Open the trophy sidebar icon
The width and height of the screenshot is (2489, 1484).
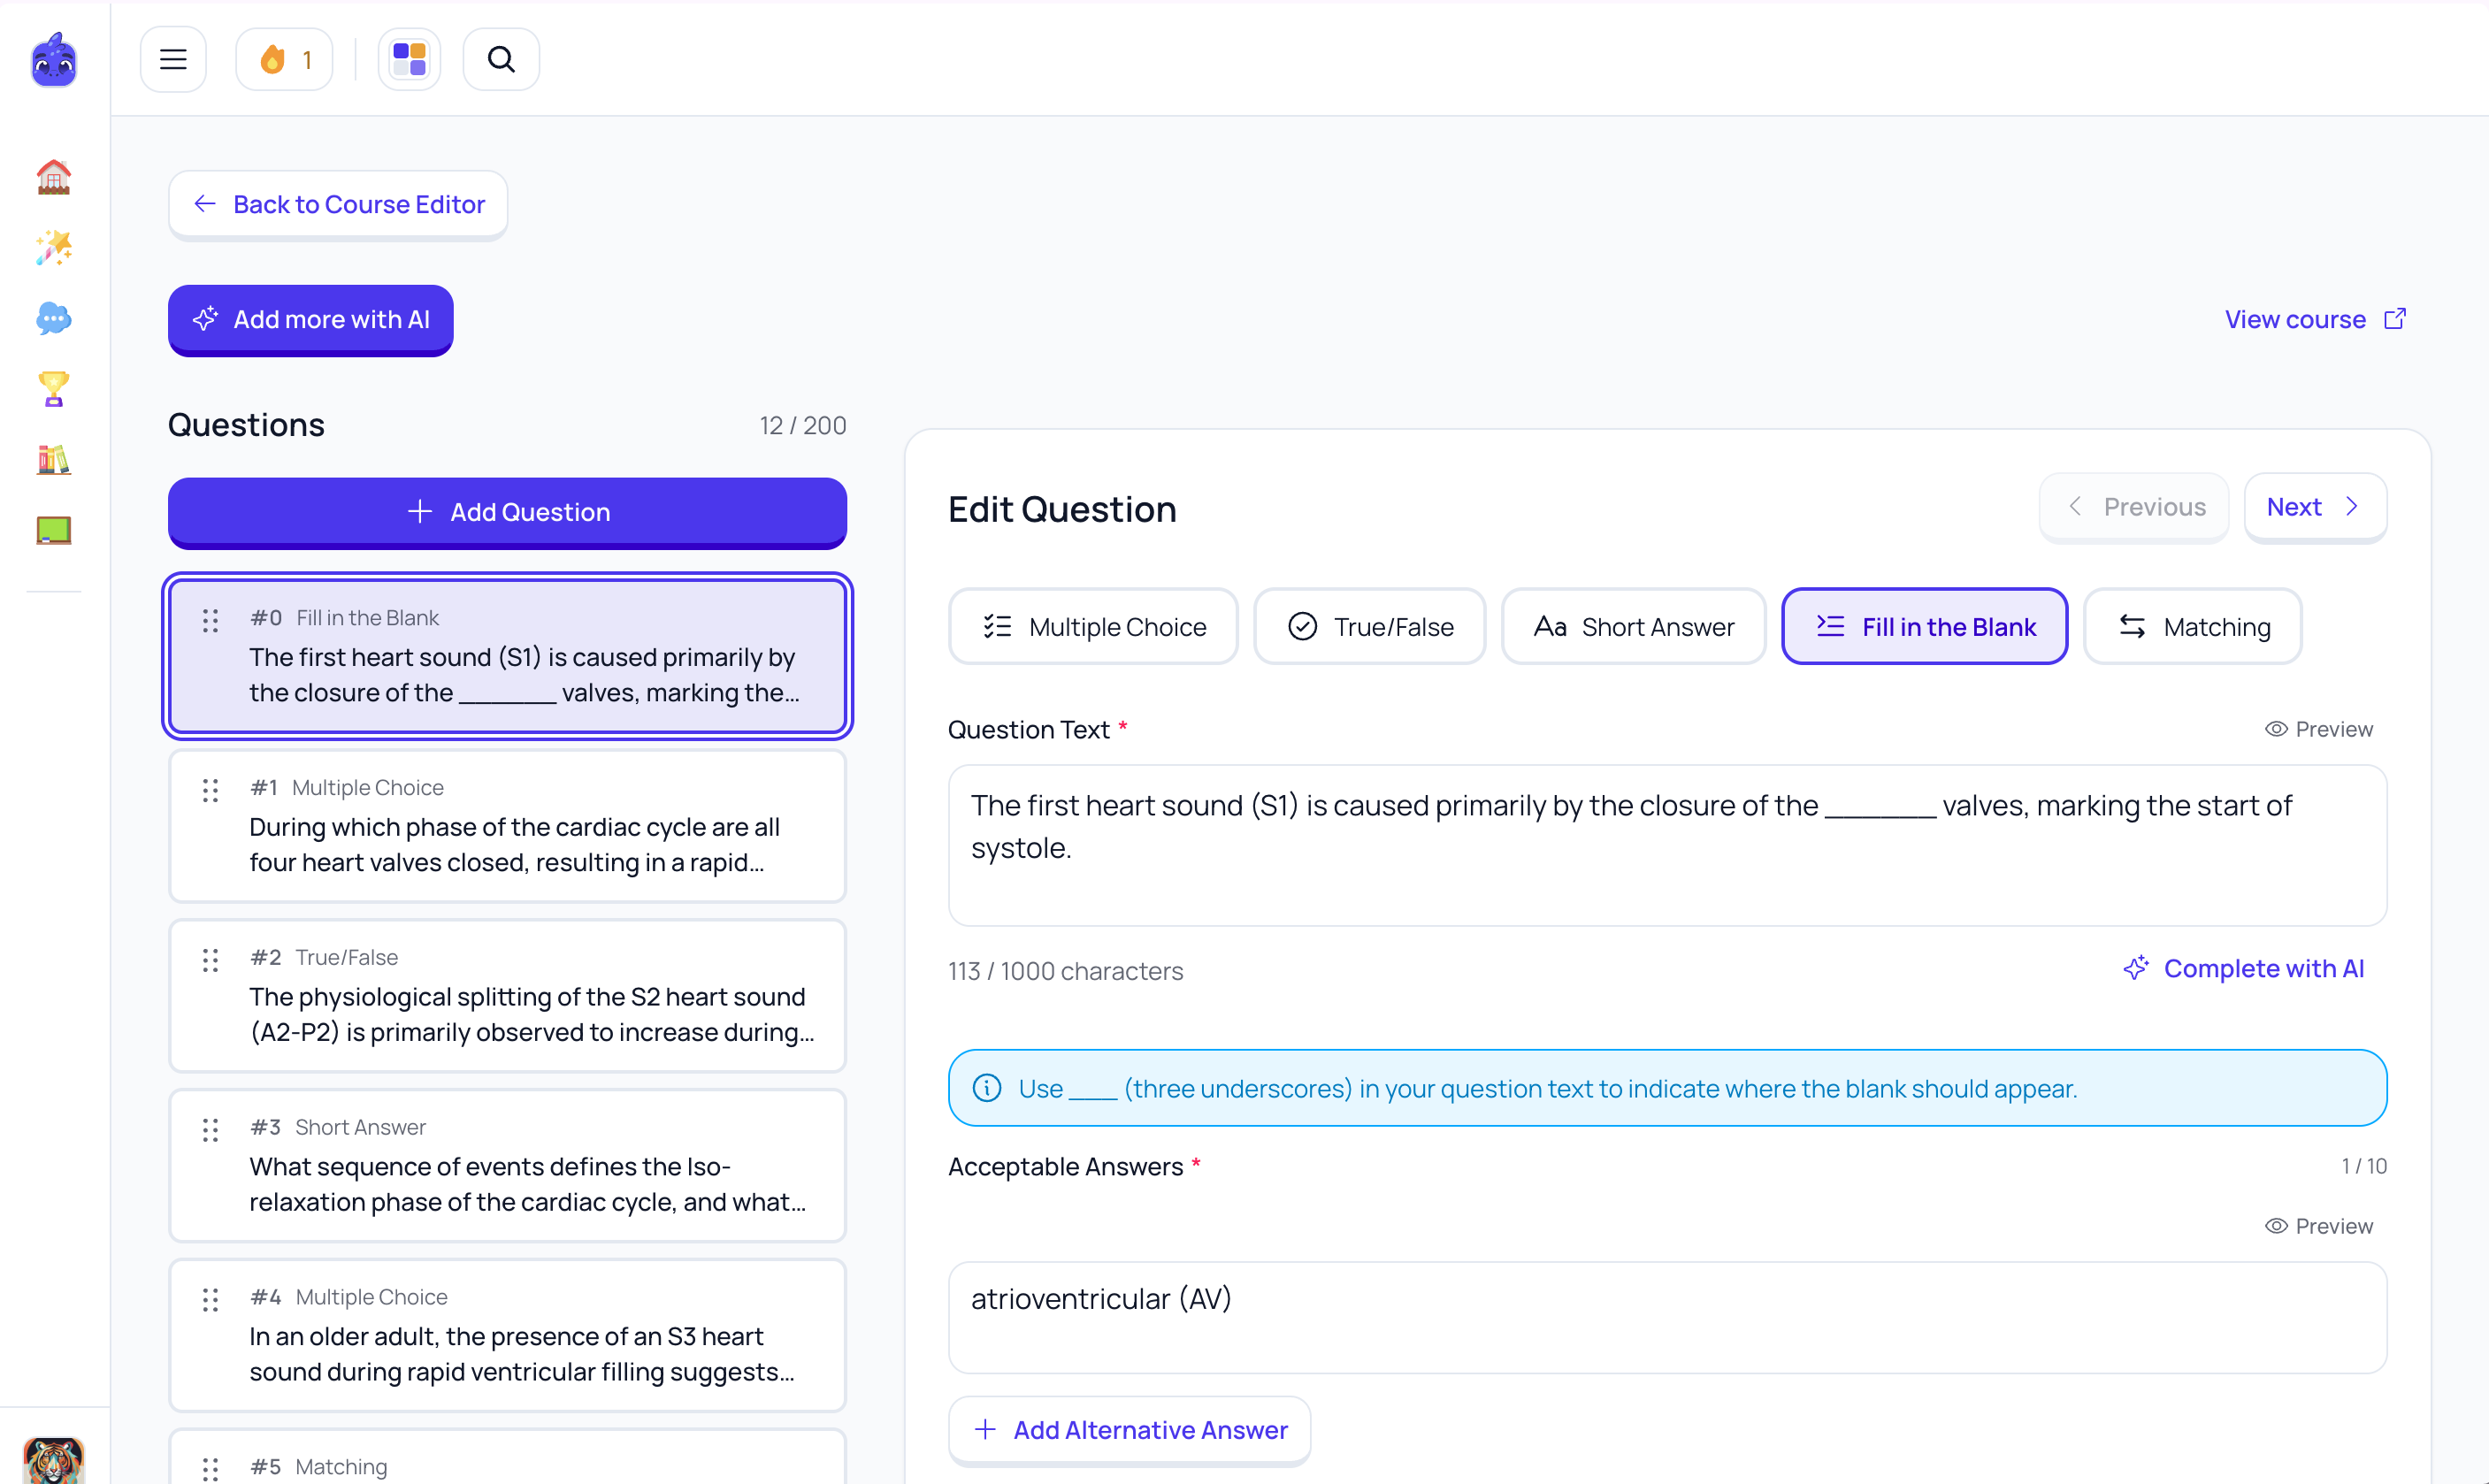[x=54, y=389]
